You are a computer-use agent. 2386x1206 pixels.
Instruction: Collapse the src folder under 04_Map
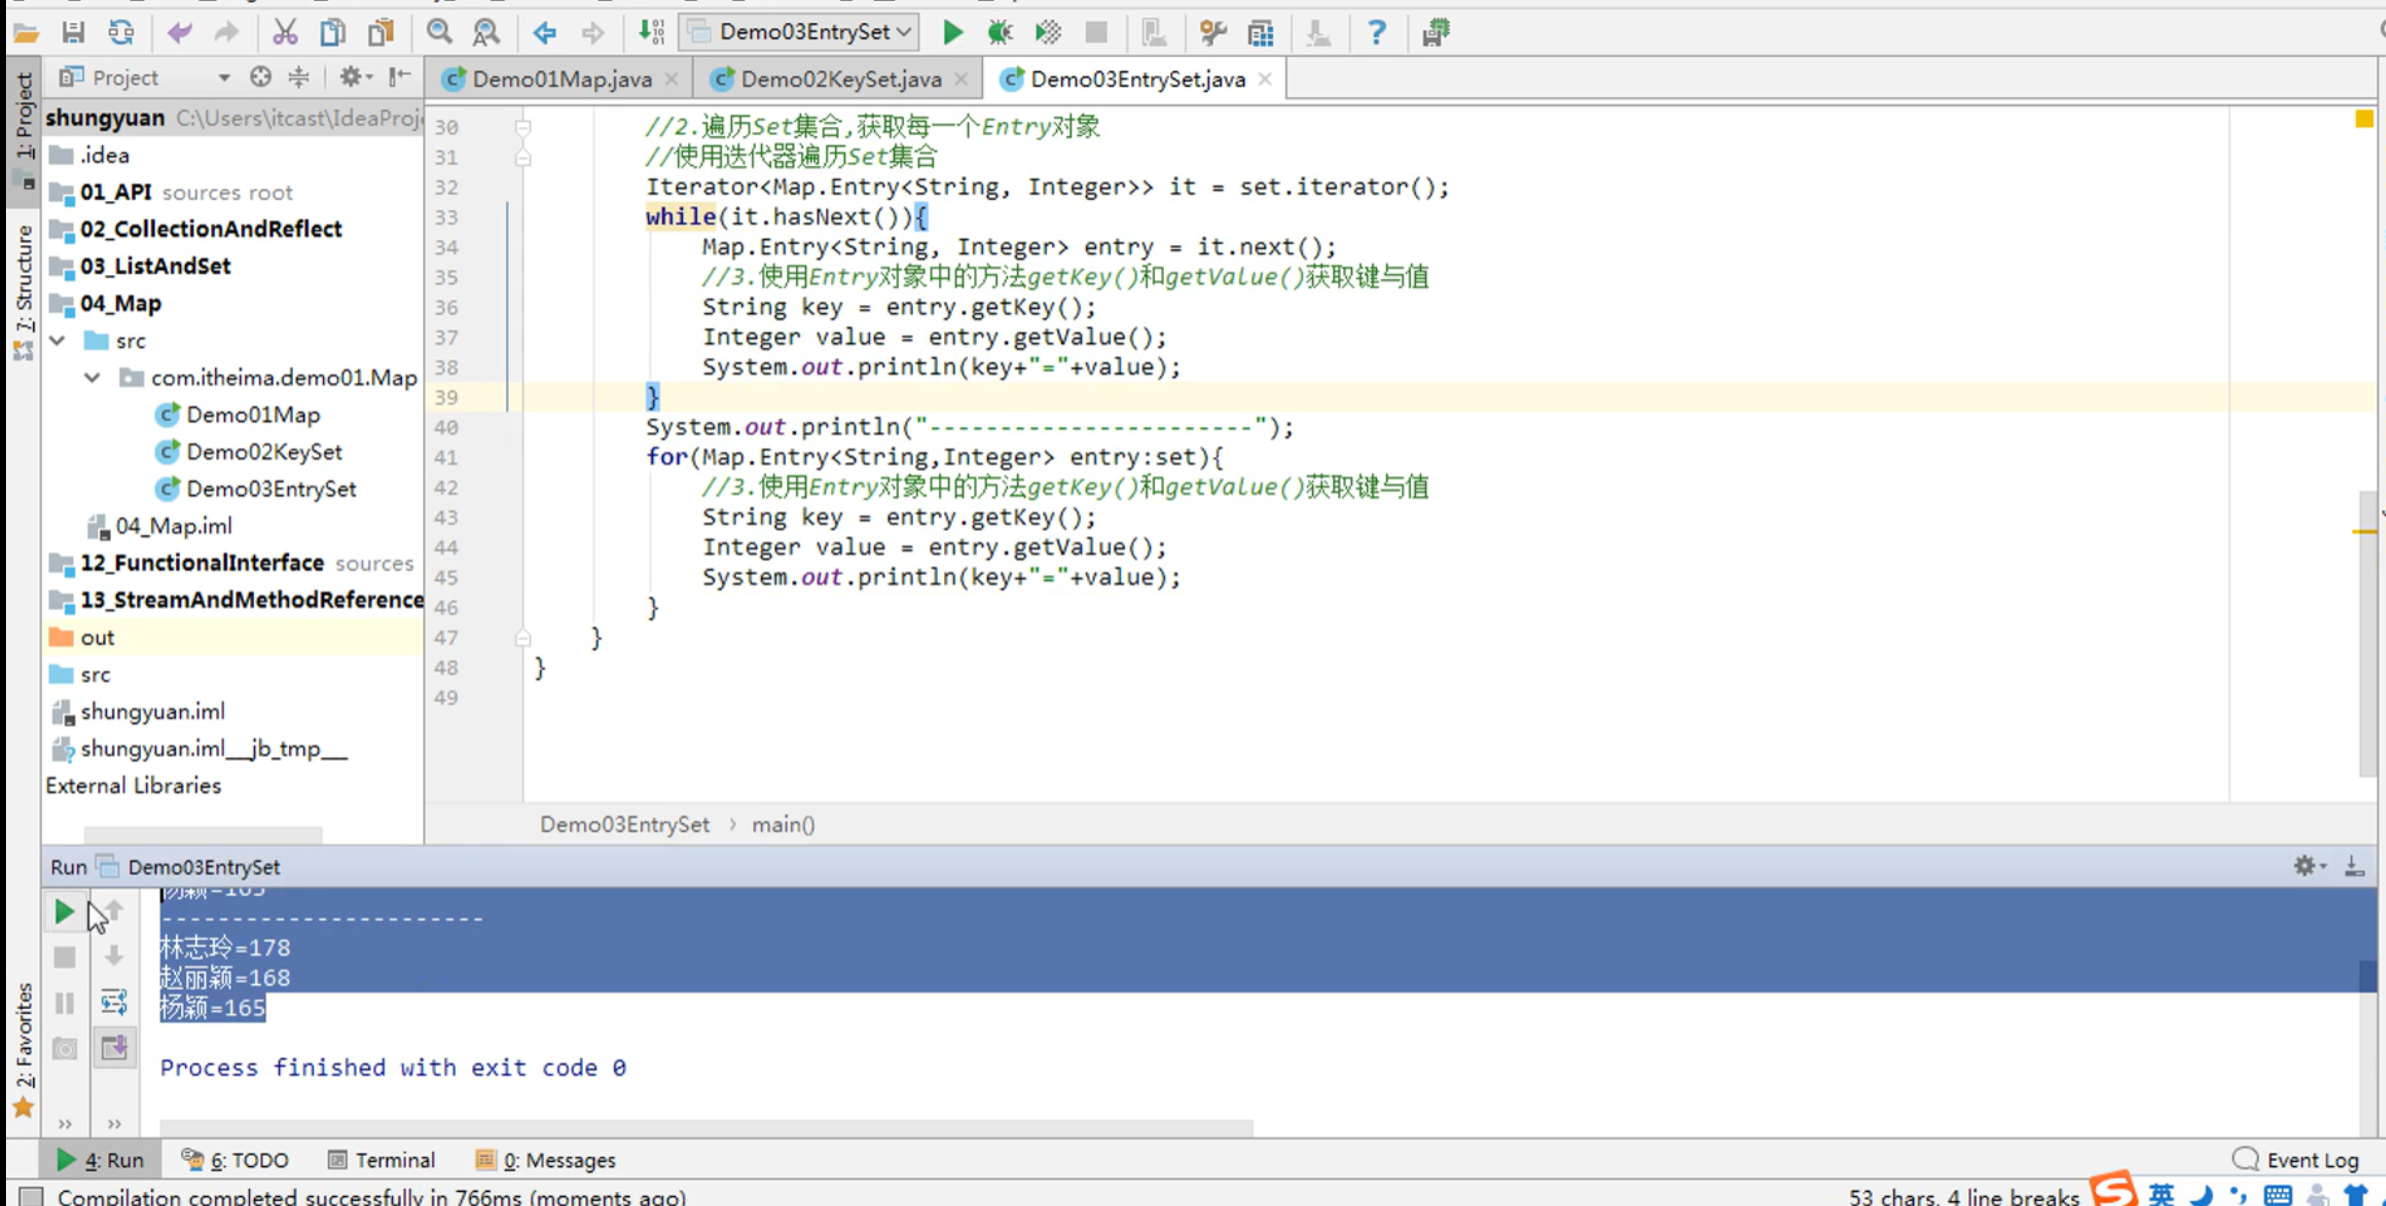[x=59, y=341]
